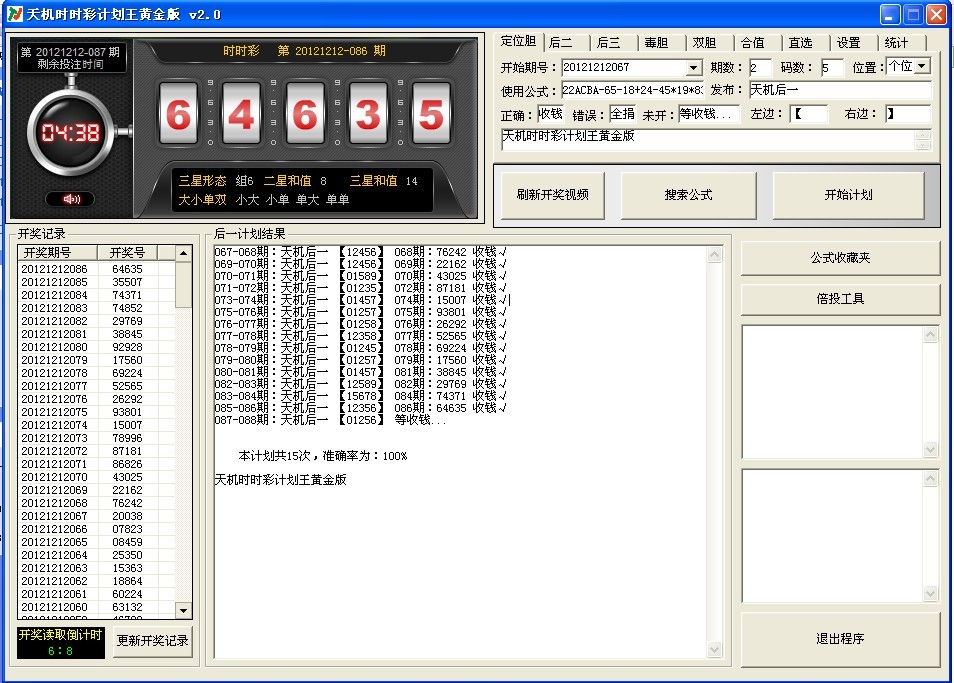Click the 左边 bracket input field
954x683 pixels.
click(x=809, y=114)
